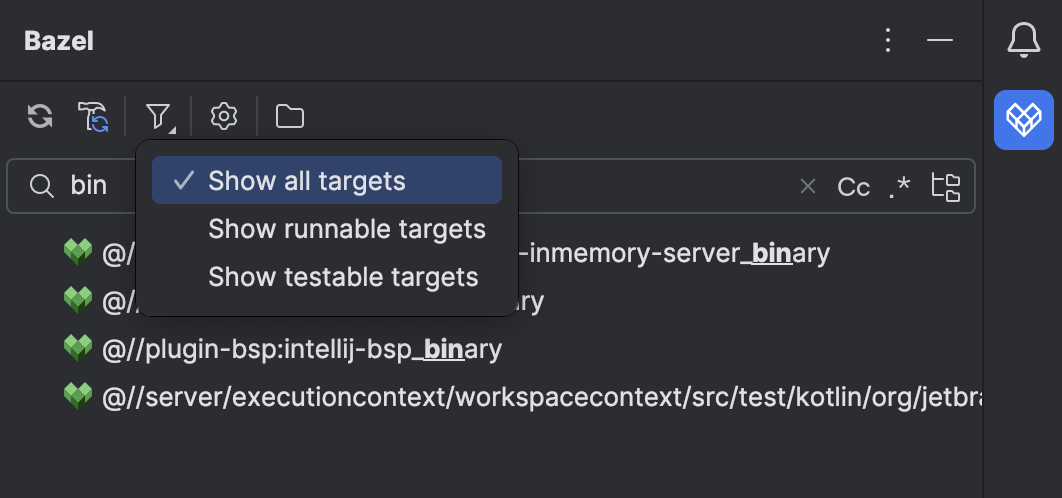Choose Show testable targets
The image size is (1062, 498).
pyautogui.click(x=343, y=277)
